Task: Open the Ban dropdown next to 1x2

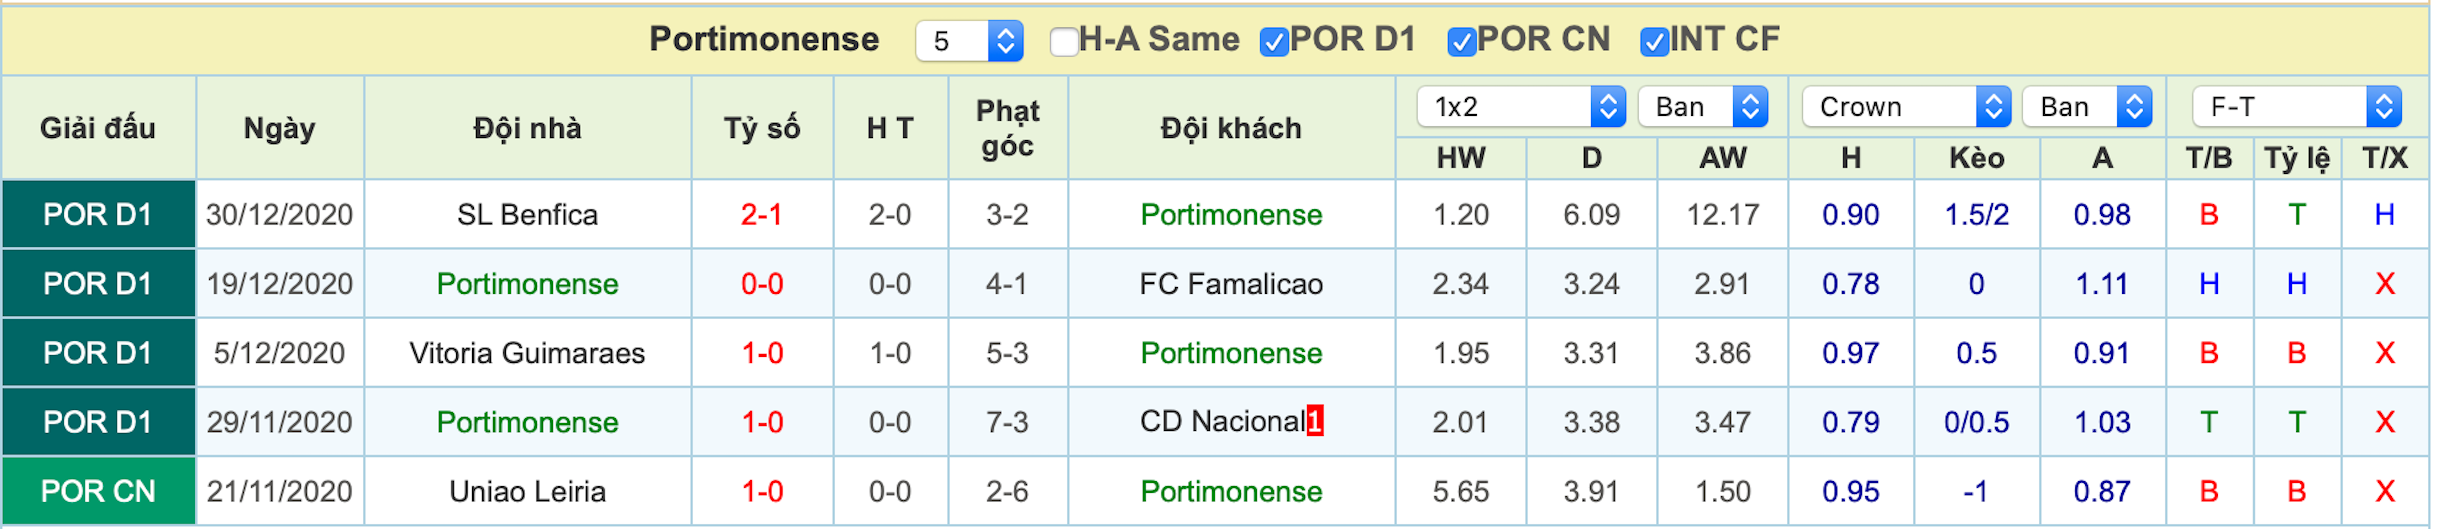Action: coord(1703,107)
